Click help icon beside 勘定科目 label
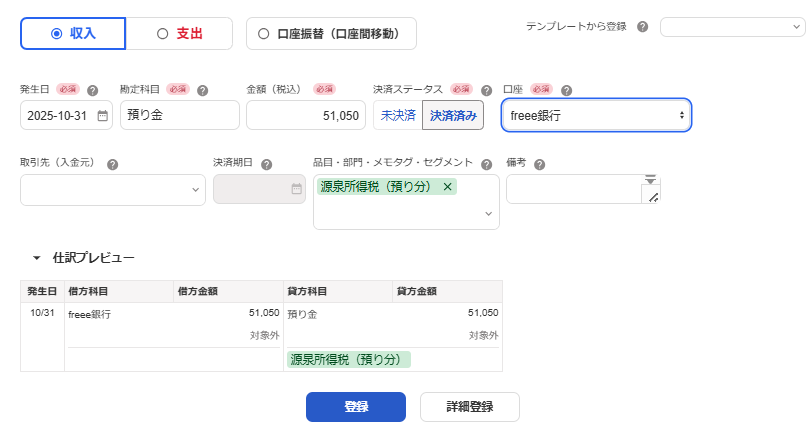The width and height of the screenshot is (812, 441). [202, 91]
